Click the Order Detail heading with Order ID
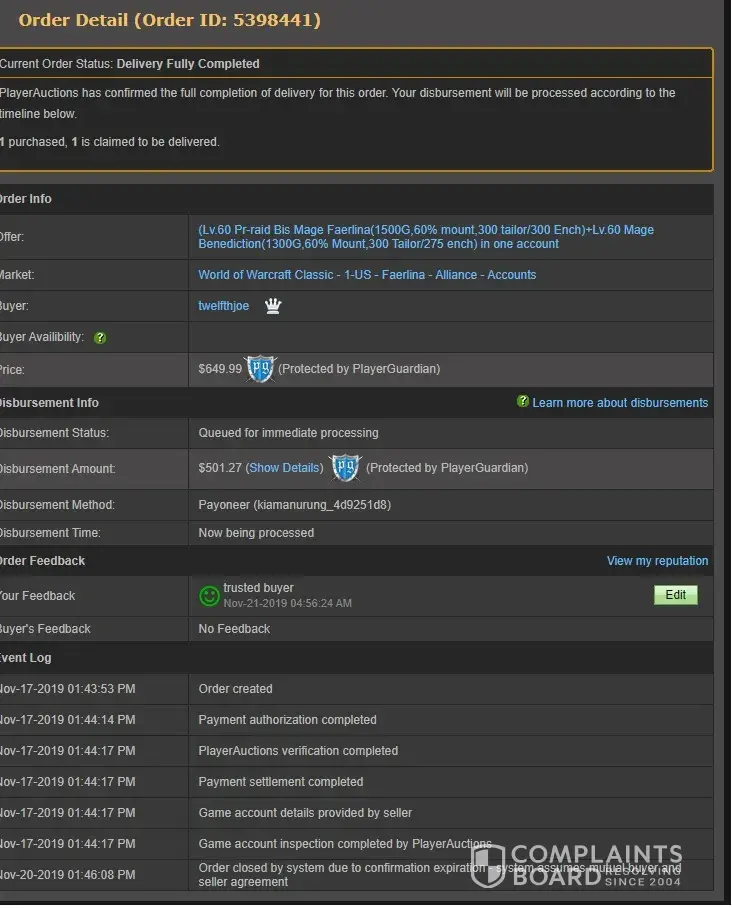Viewport: 732px width, 908px height. (170, 20)
